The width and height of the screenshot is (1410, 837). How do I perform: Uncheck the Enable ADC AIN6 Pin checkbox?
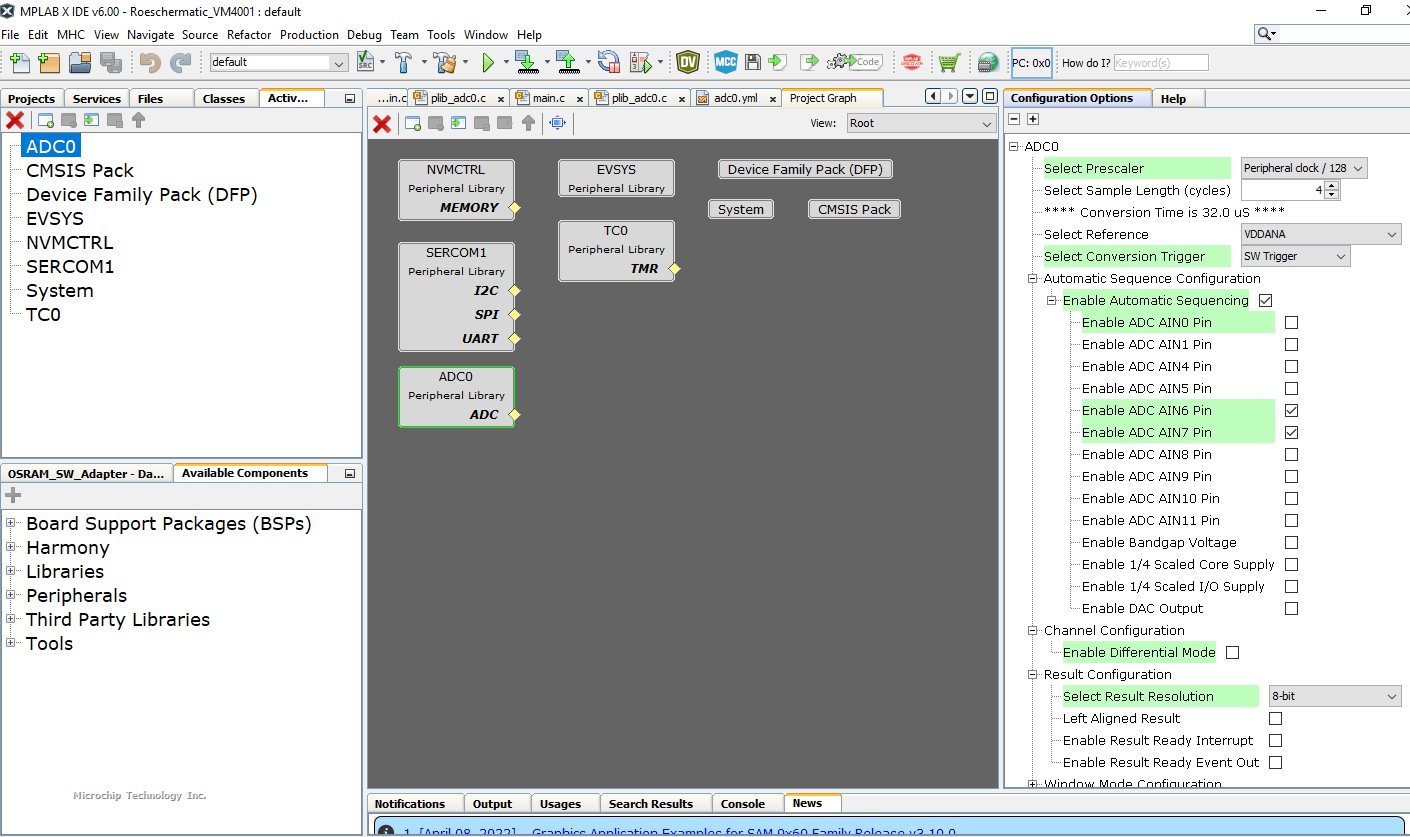[x=1291, y=410]
